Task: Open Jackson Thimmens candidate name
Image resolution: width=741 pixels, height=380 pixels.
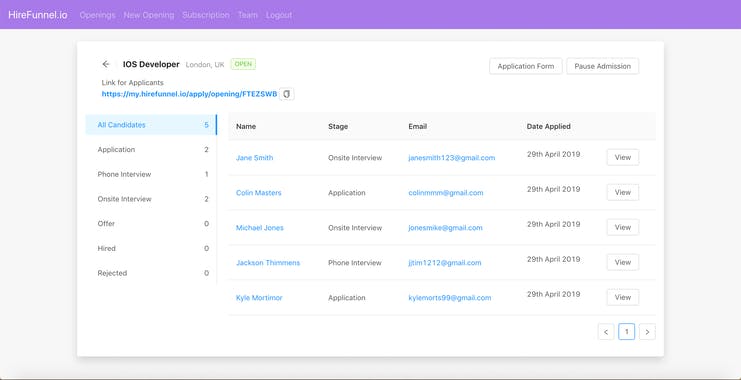Action: tap(268, 263)
